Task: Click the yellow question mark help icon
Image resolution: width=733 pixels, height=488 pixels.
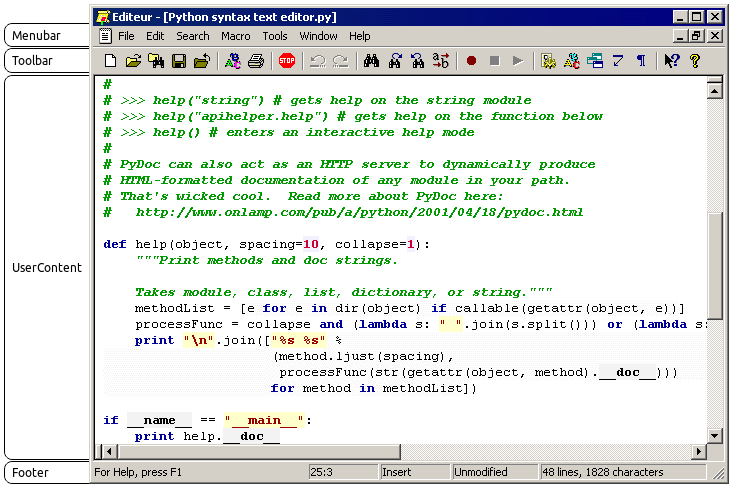Action: 696,61
